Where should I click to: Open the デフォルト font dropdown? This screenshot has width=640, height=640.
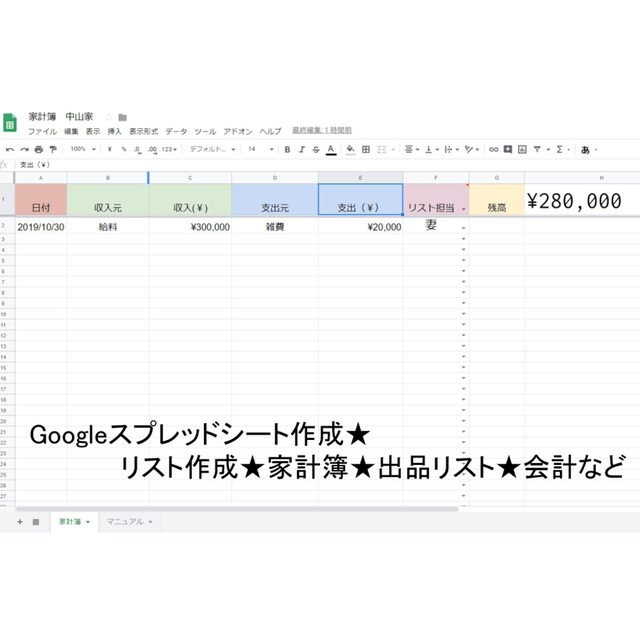[213, 149]
